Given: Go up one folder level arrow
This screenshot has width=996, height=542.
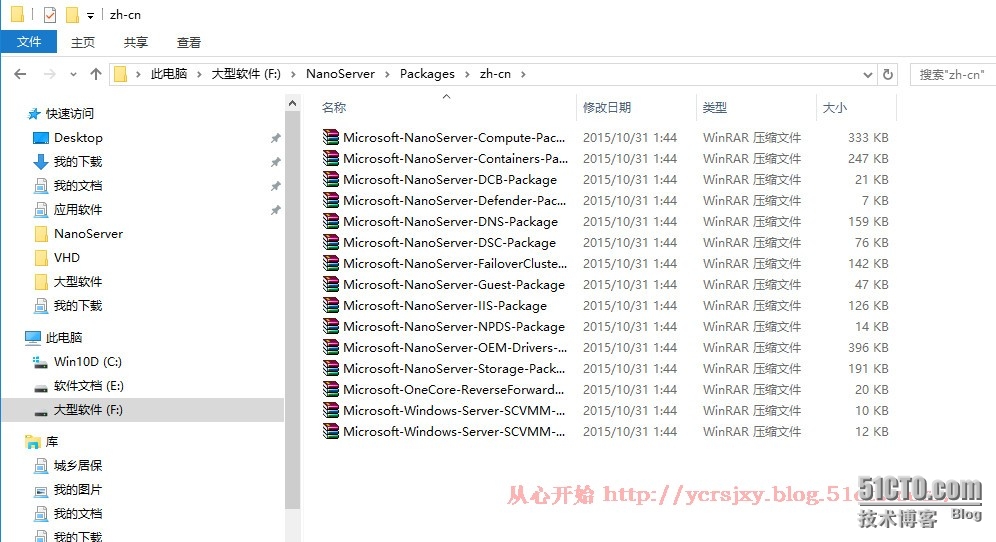Looking at the screenshot, I should (96, 74).
